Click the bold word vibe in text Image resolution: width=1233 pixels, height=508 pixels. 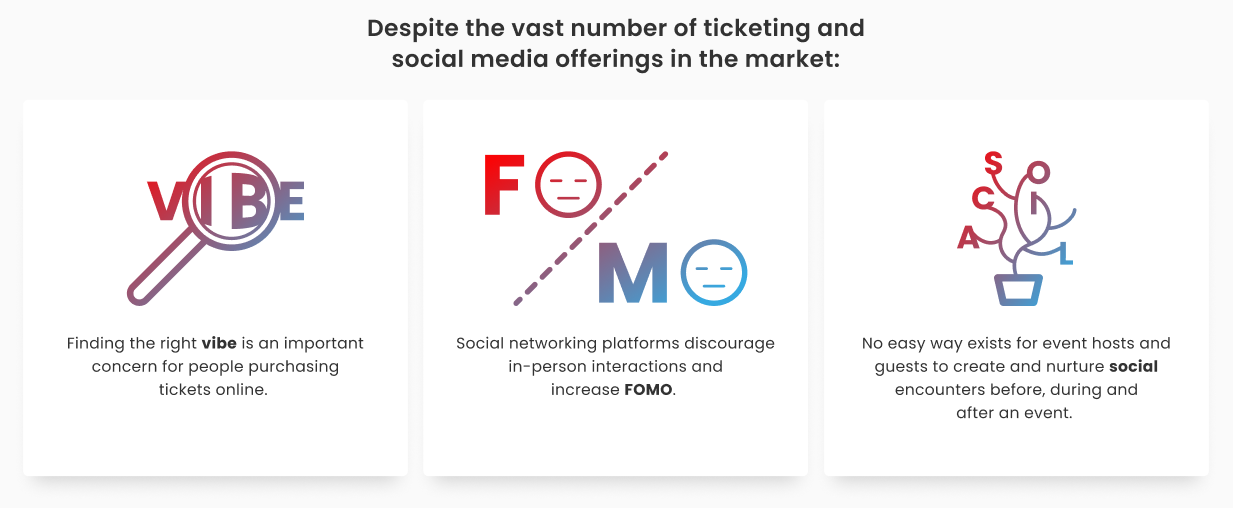pyautogui.click(x=219, y=343)
